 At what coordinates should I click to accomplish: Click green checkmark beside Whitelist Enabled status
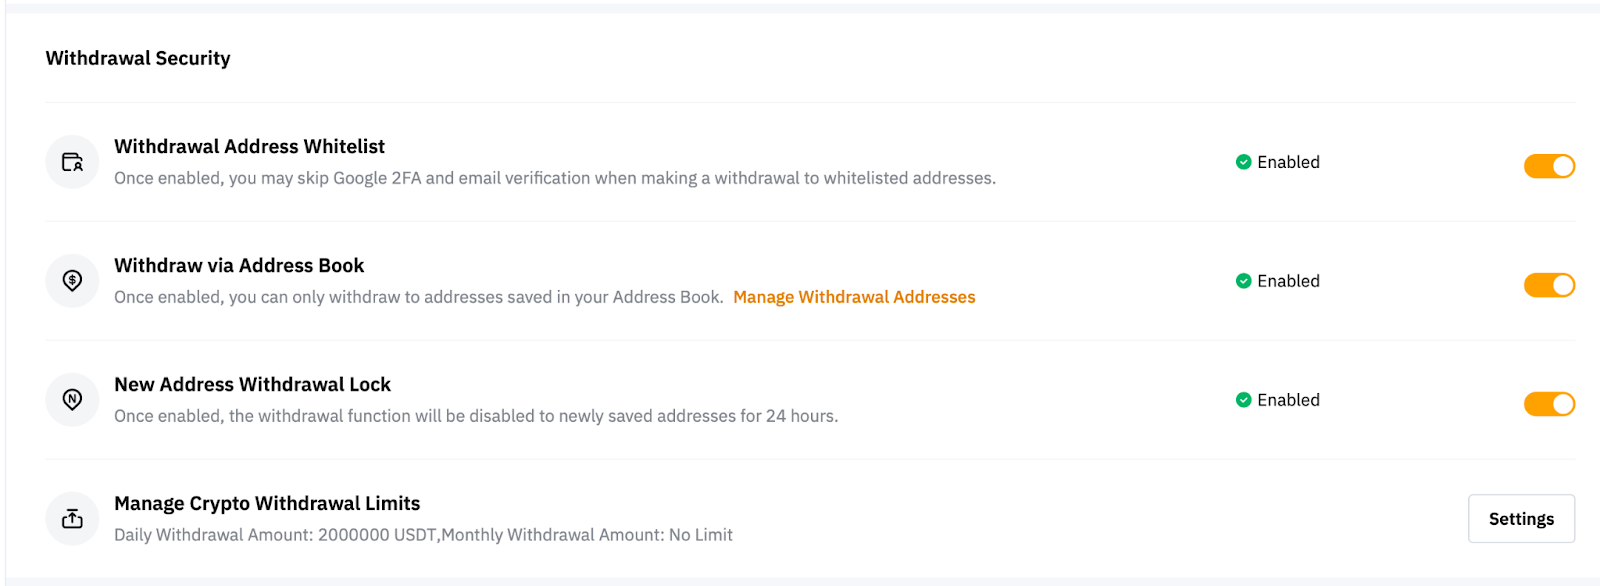pyautogui.click(x=1243, y=162)
